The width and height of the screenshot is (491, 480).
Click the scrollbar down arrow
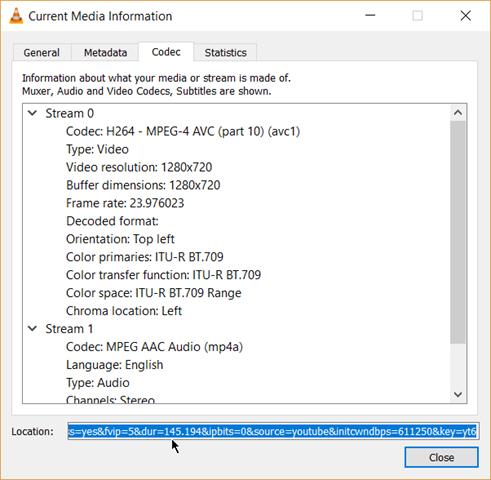tap(458, 395)
